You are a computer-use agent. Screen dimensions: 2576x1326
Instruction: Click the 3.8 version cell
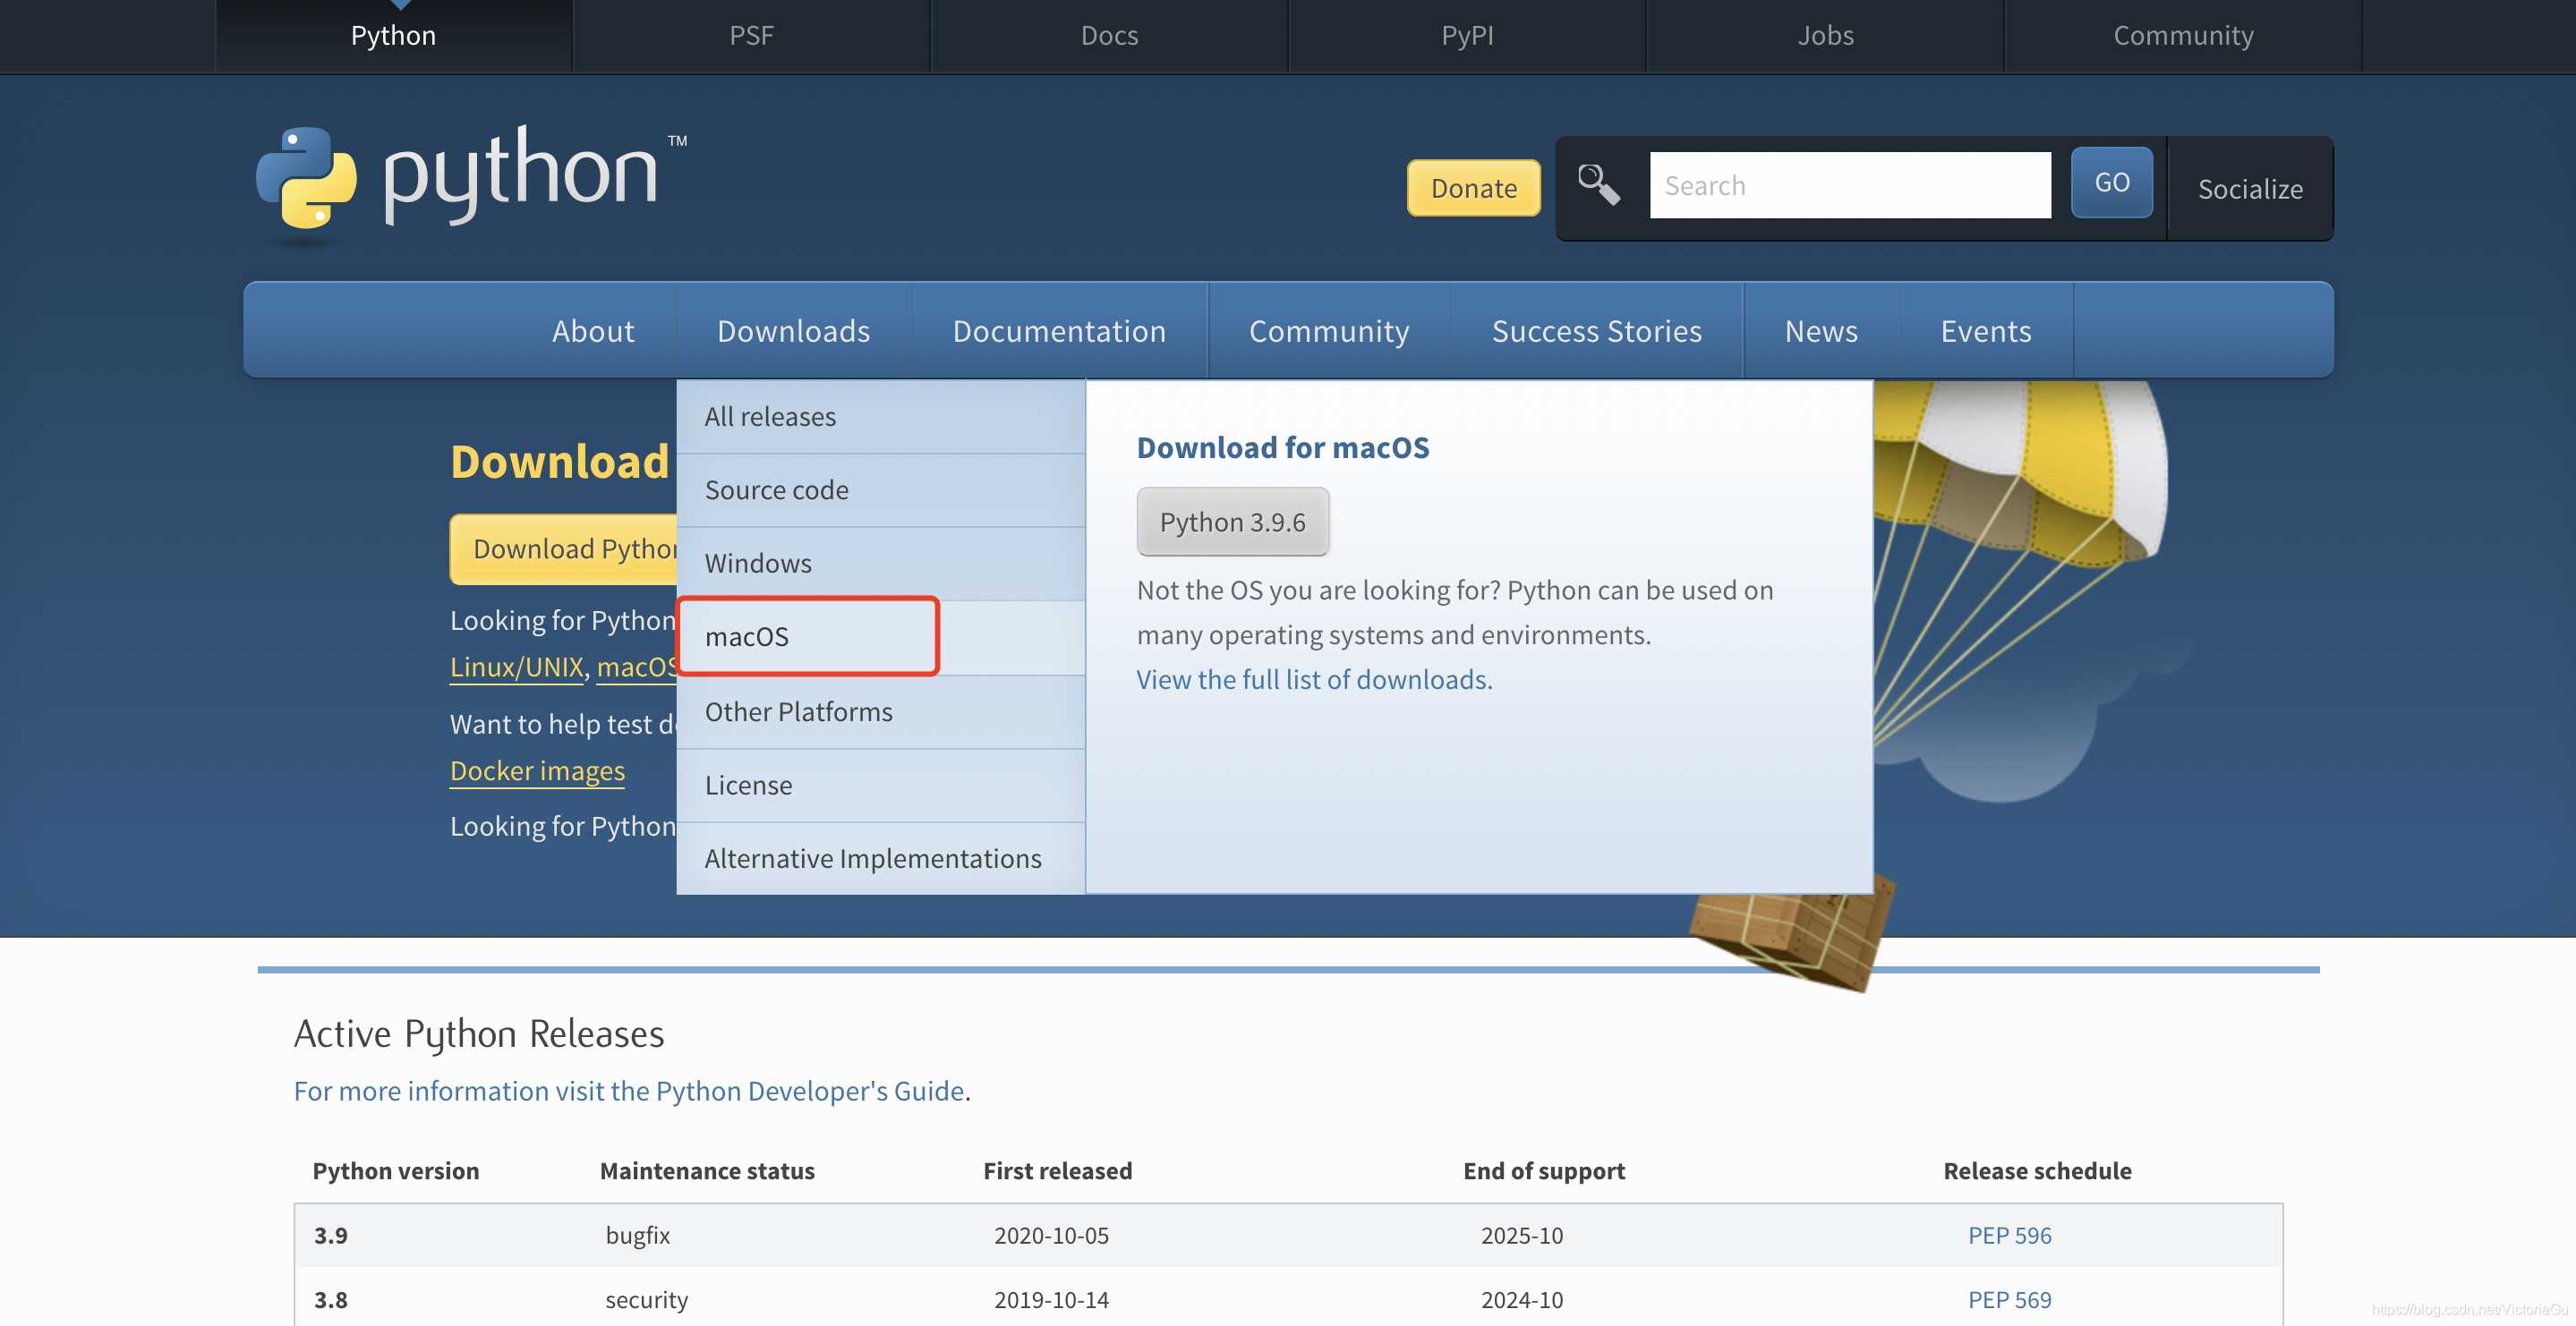(330, 1300)
